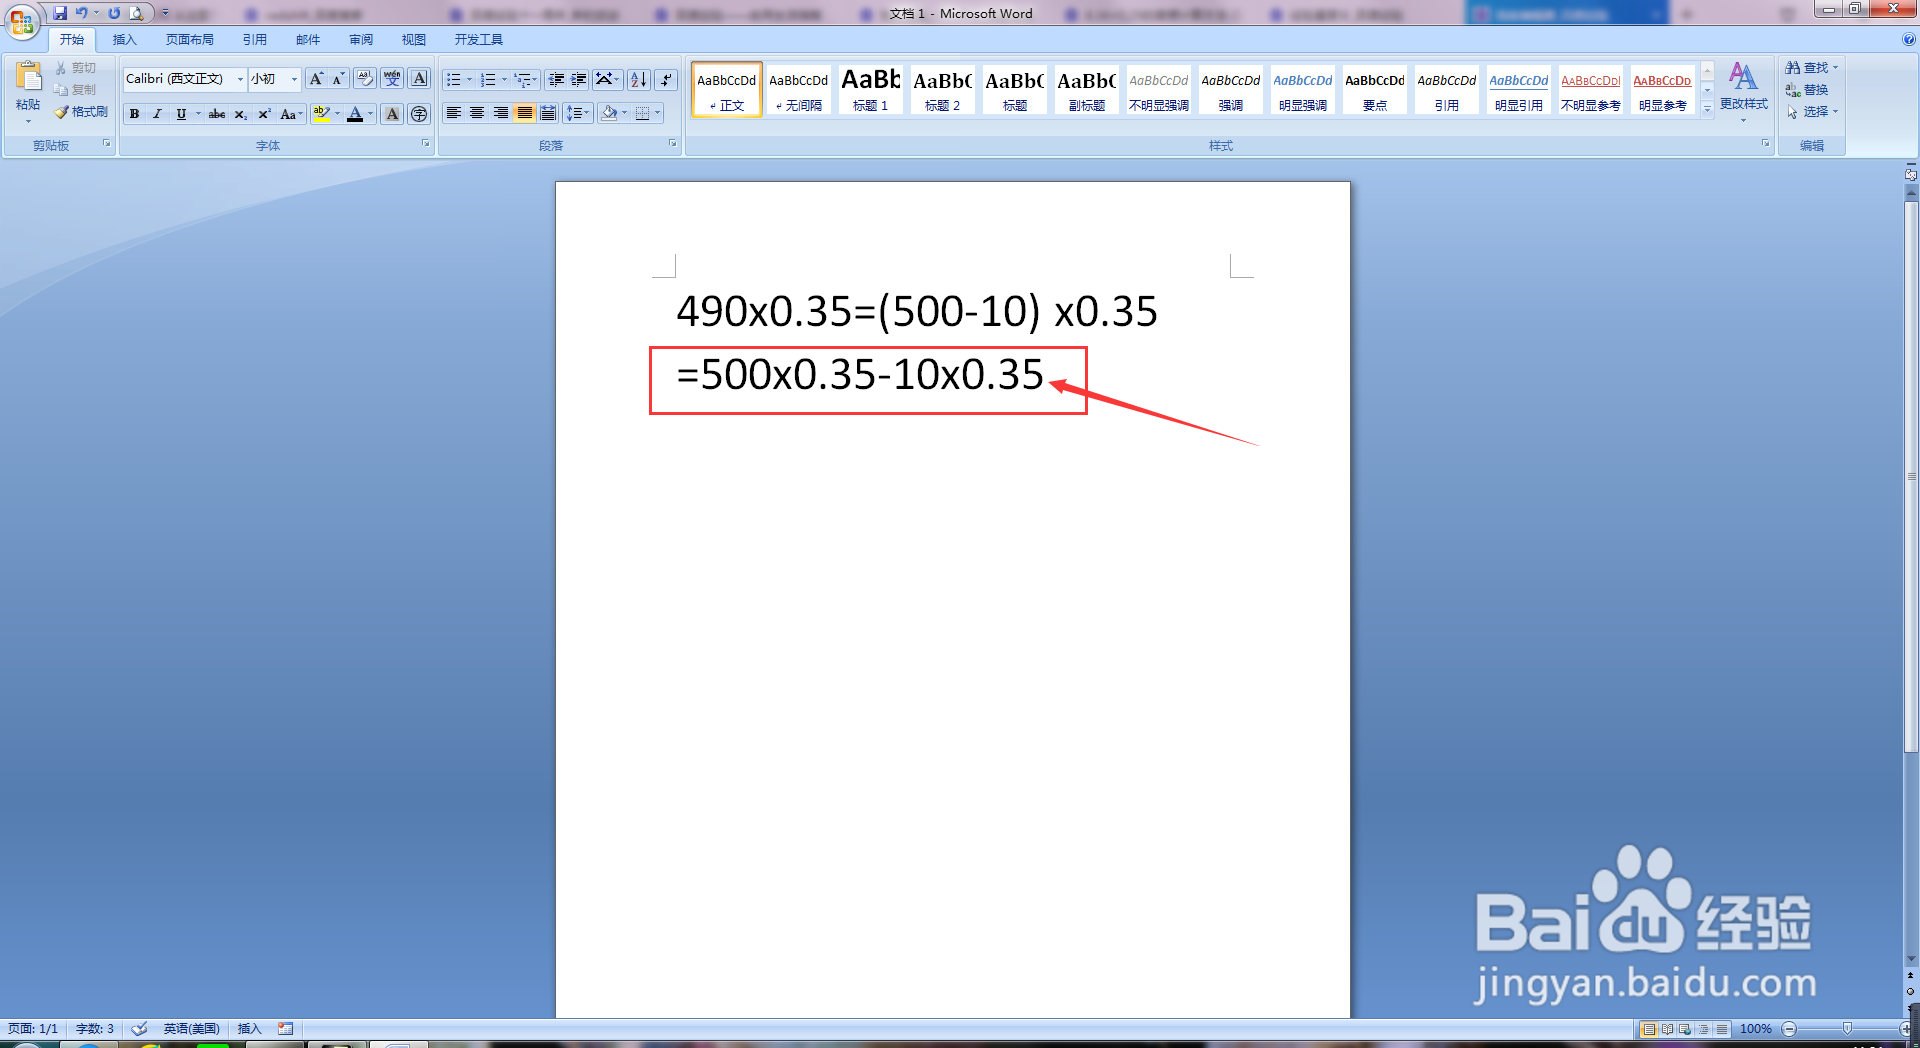Sort text with the A-Z icon
1920x1048 pixels.
pyautogui.click(x=638, y=79)
